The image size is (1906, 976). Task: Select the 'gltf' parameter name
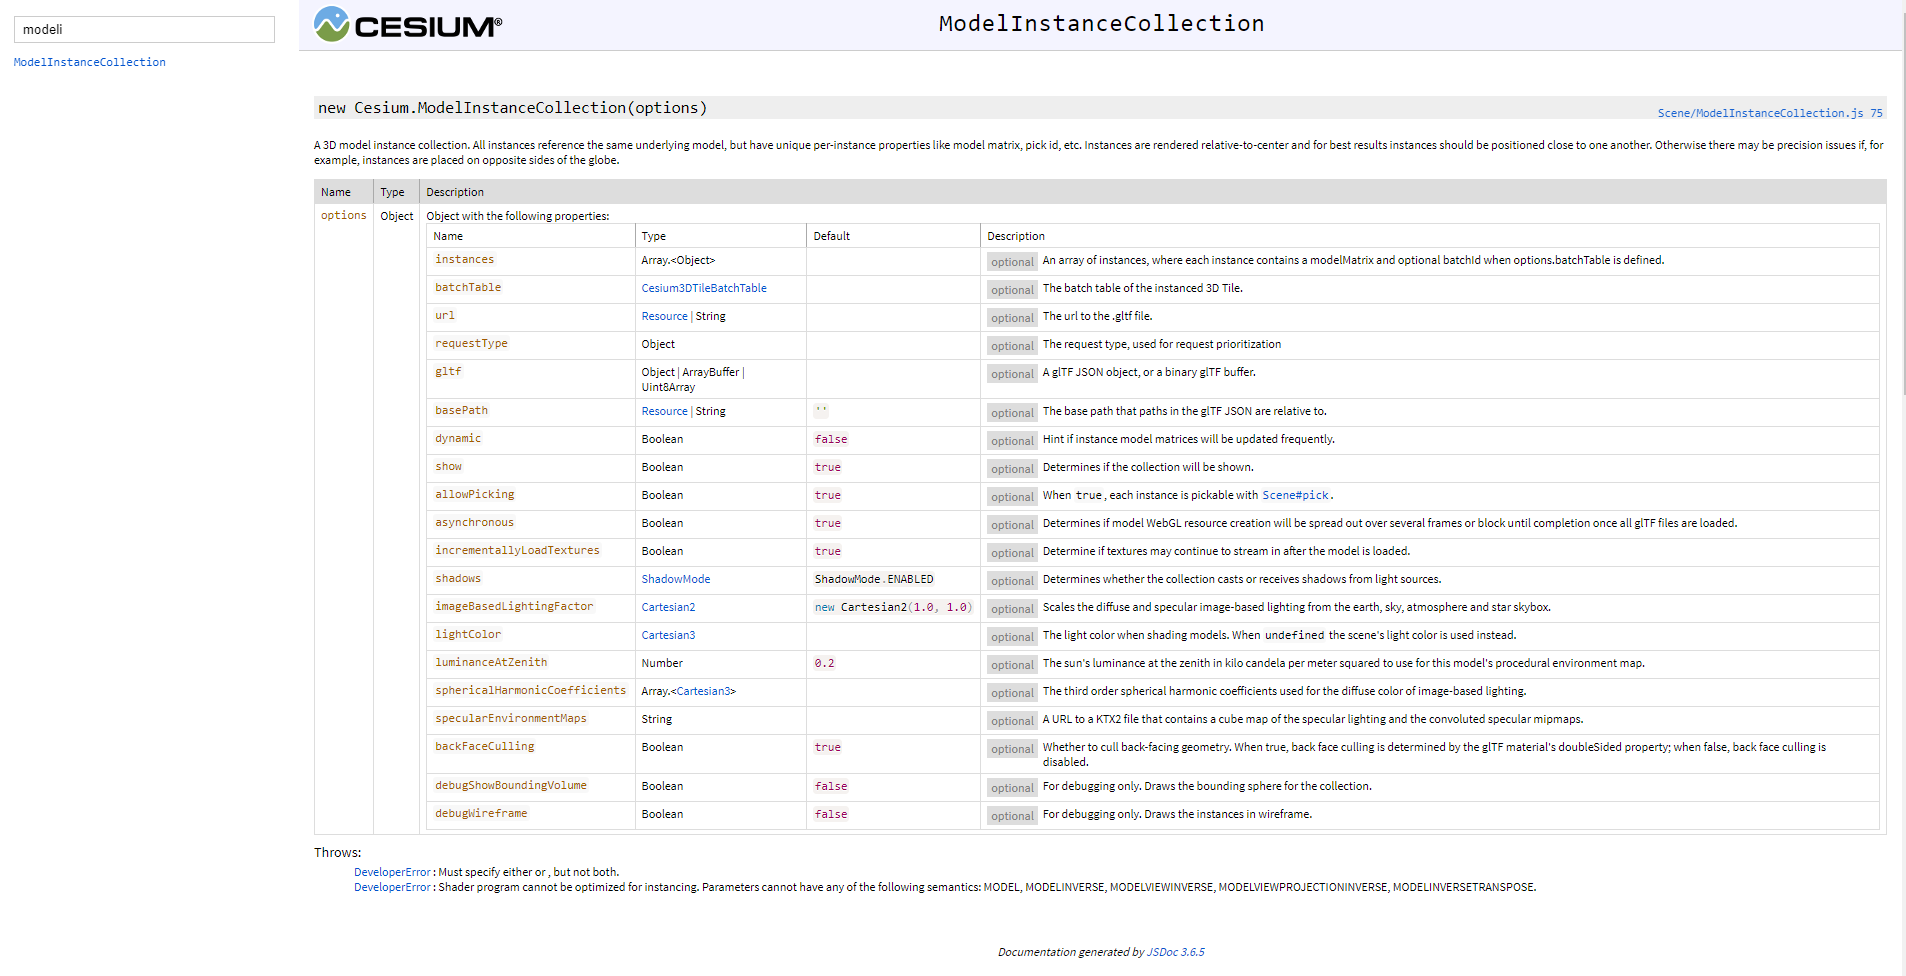point(448,371)
